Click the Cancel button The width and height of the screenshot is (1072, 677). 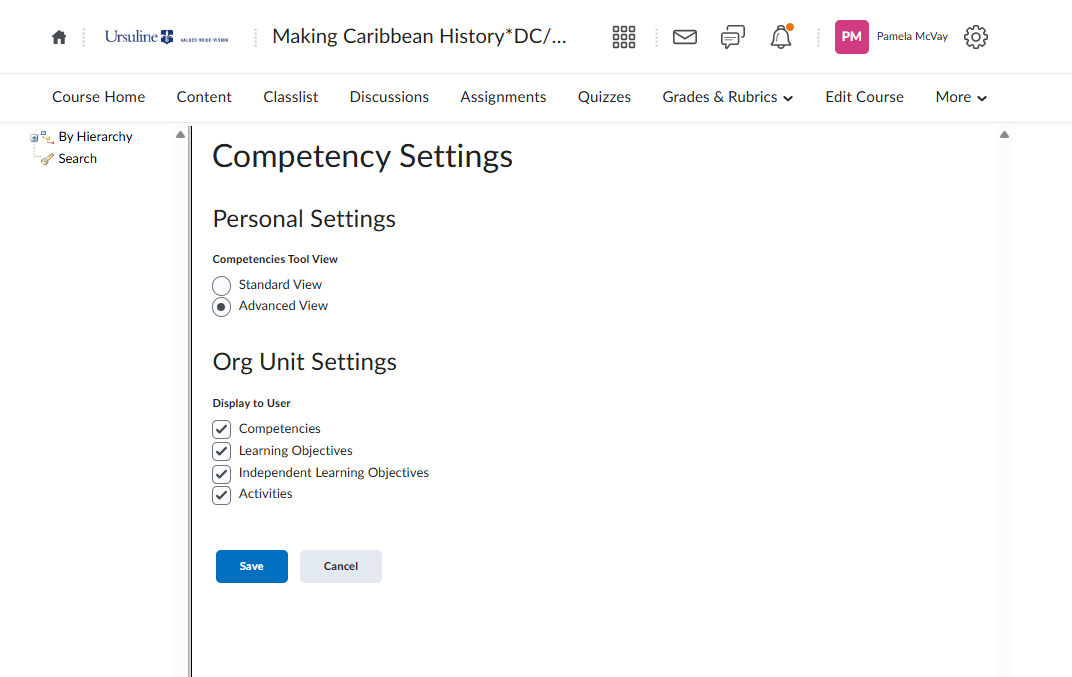pyautogui.click(x=340, y=566)
